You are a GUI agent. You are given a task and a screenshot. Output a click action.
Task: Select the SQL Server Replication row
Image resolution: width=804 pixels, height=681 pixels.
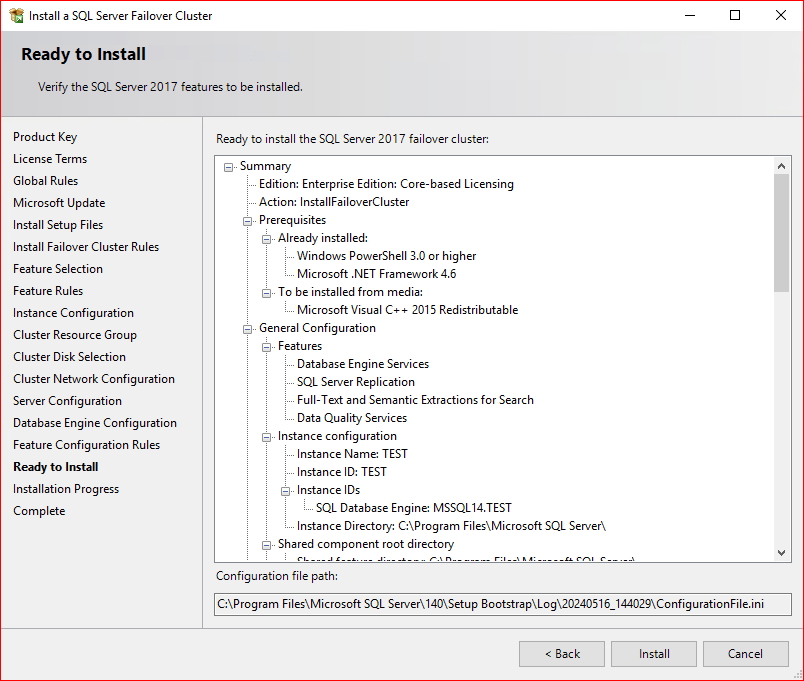tap(355, 382)
